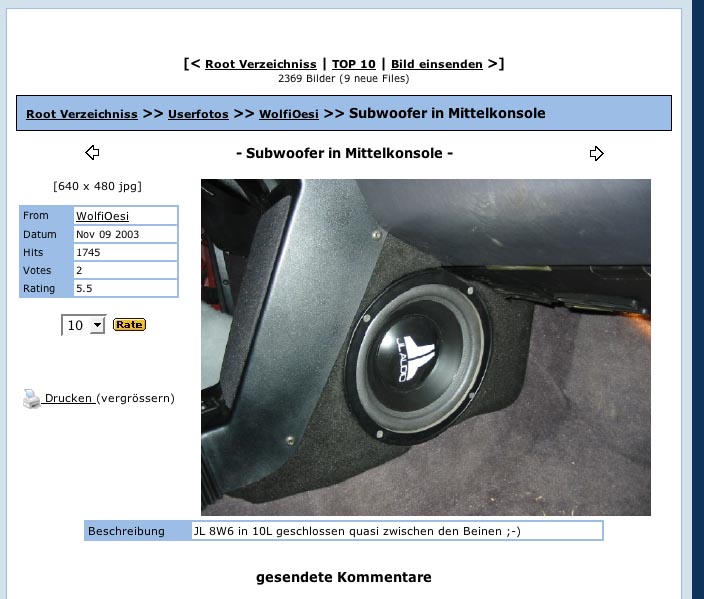Open WolfiOesi in the breadcrumb bar
The image size is (704, 599).
(x=289, y=114)
